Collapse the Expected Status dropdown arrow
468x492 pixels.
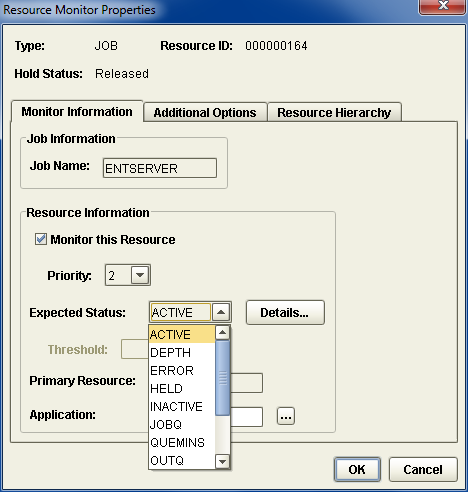click(x=221, y=312)
